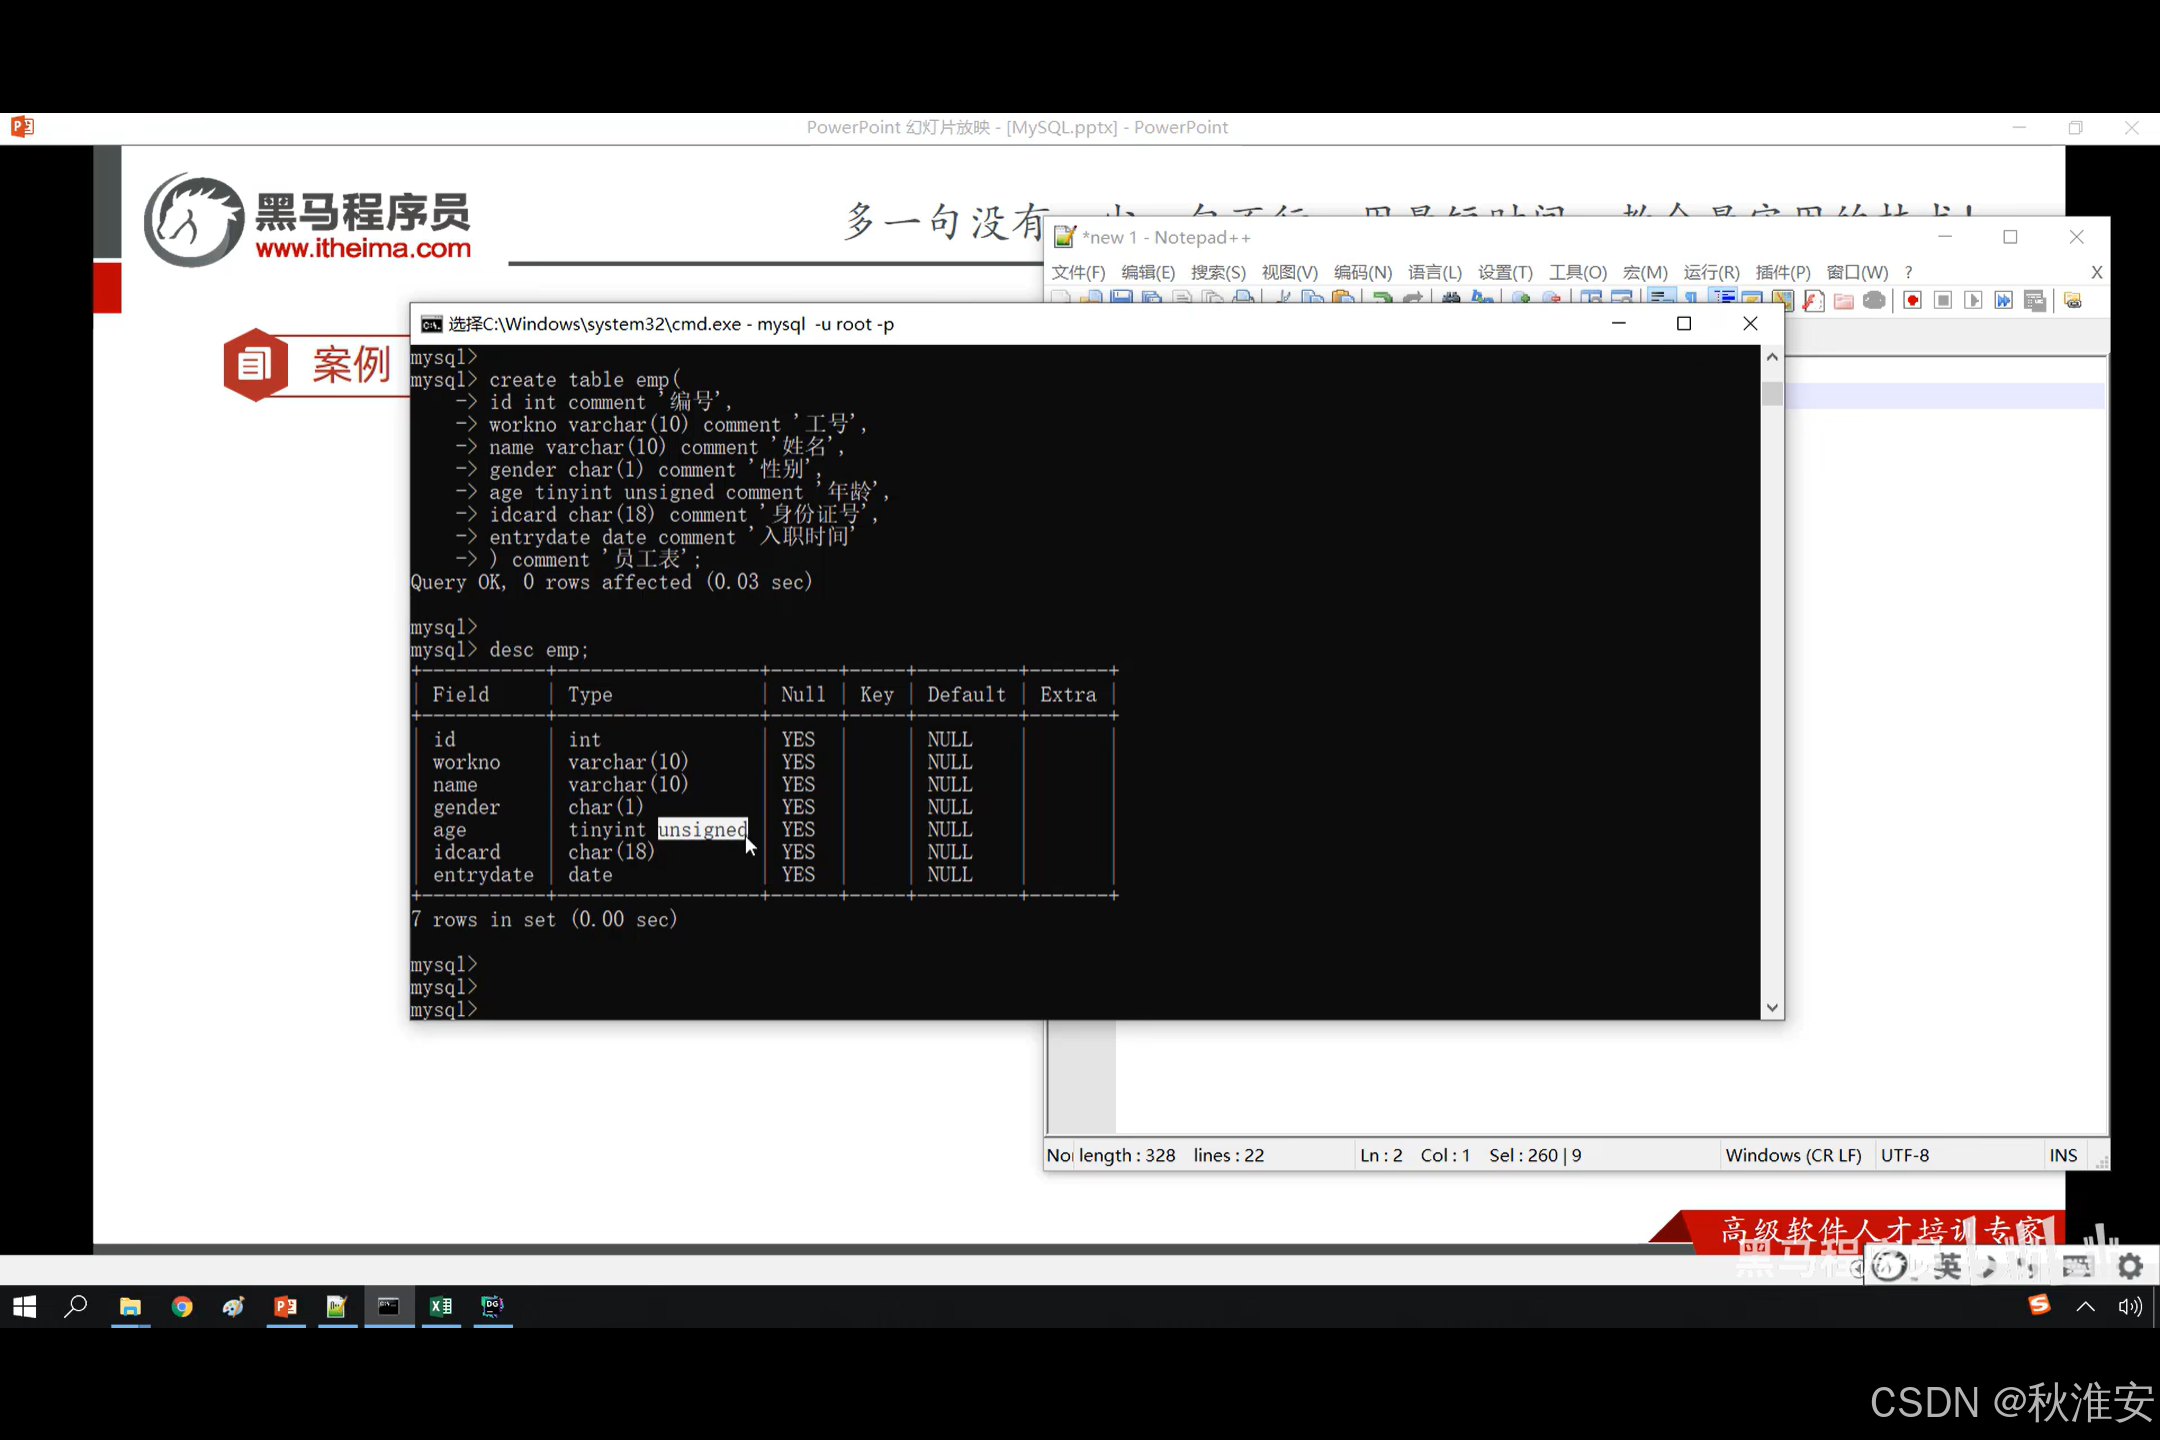Click the UTF-8 encoding status field

1905,1155
